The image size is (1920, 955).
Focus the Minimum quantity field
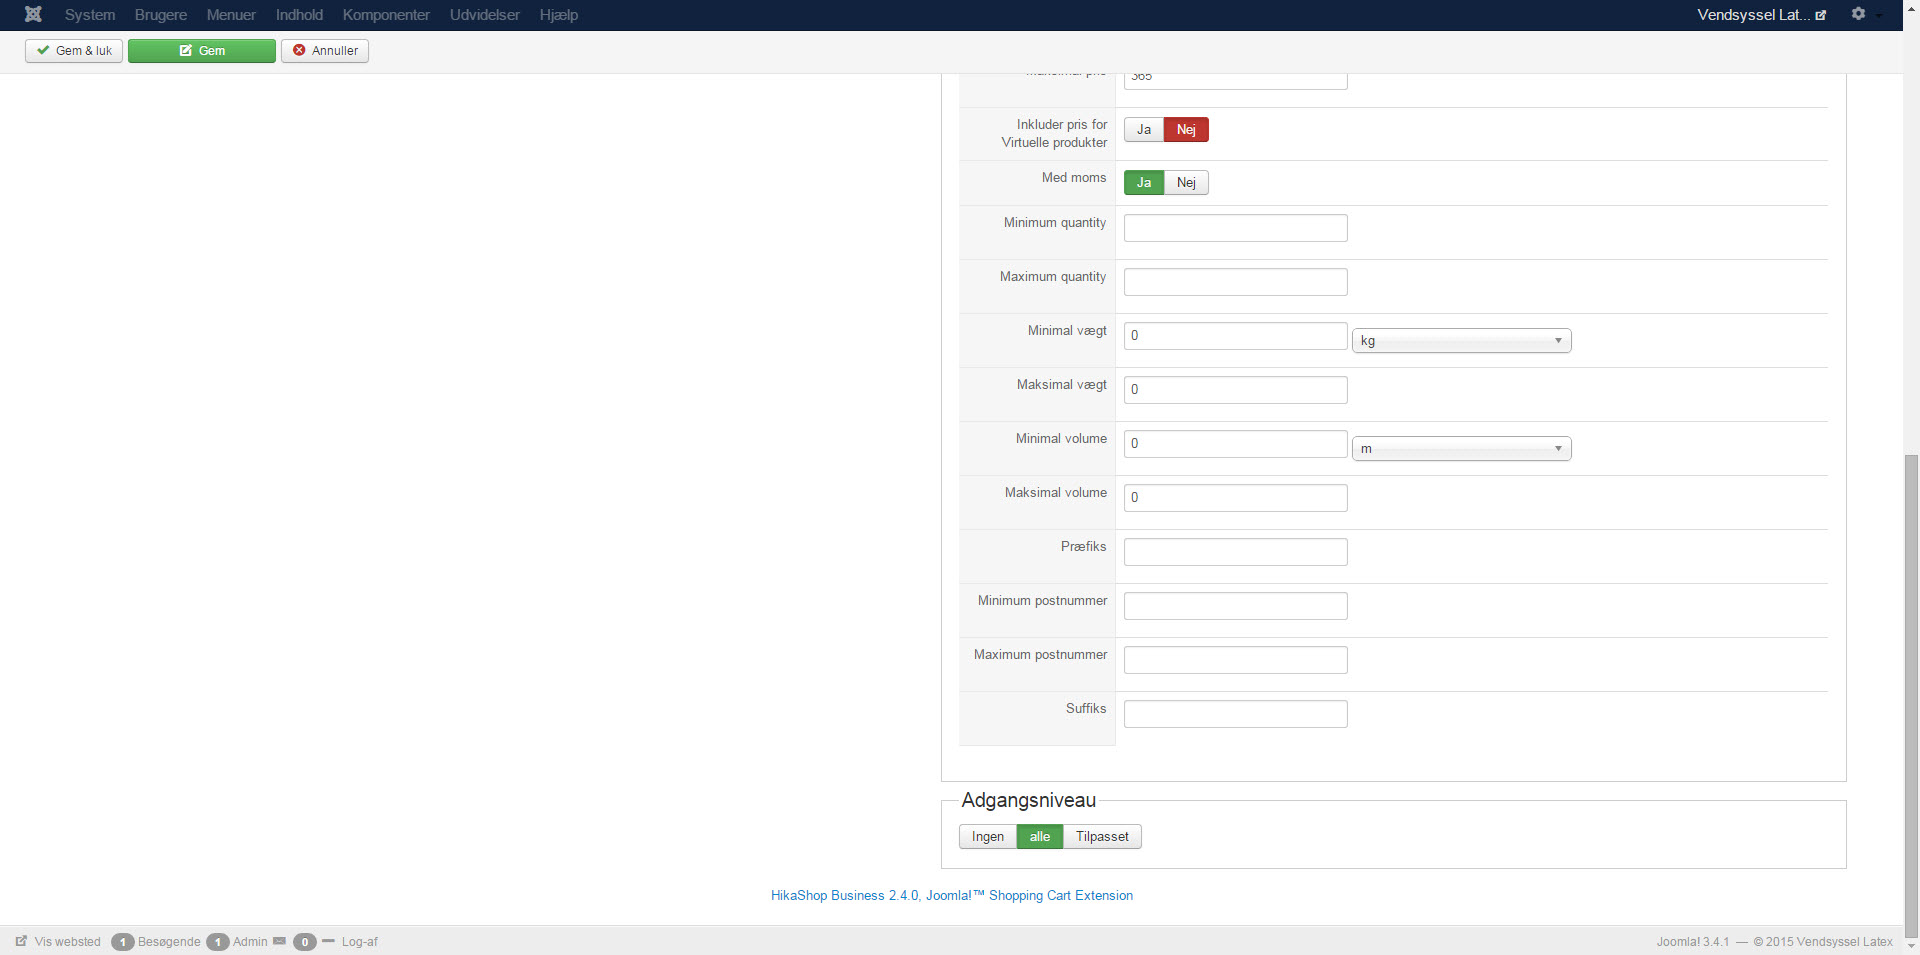pos(1236,228)
